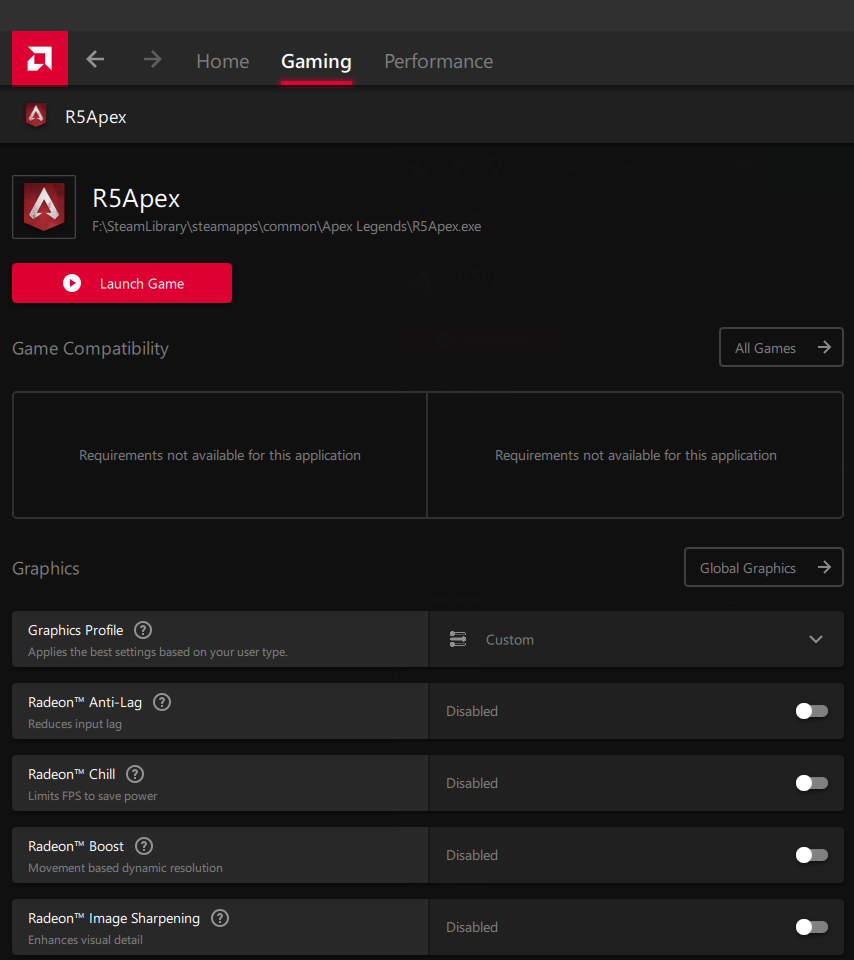Expand the Graphics Profile Custom dropdown
The image size is (854, 960).
click(x=636, y=639)
